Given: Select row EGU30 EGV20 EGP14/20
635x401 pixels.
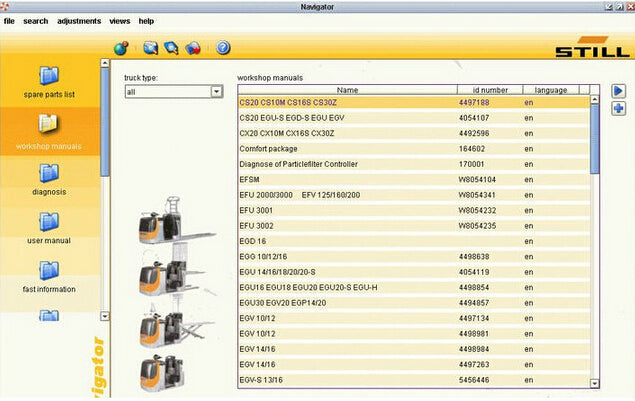Looking at the screenshot, I should click(414, 303).
